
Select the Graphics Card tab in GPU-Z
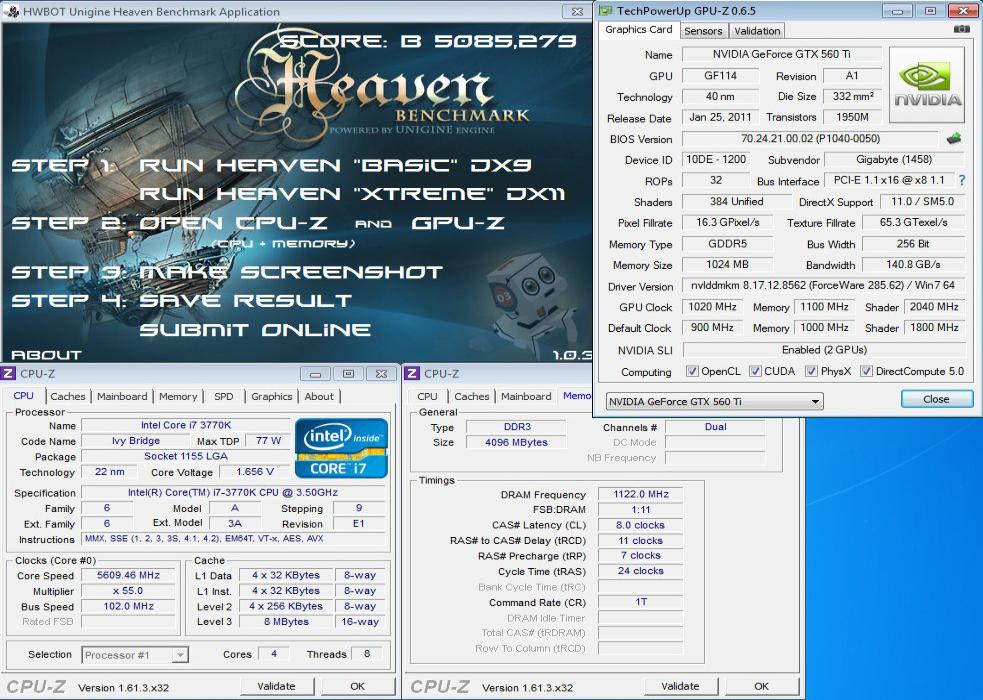click(638, 29)
